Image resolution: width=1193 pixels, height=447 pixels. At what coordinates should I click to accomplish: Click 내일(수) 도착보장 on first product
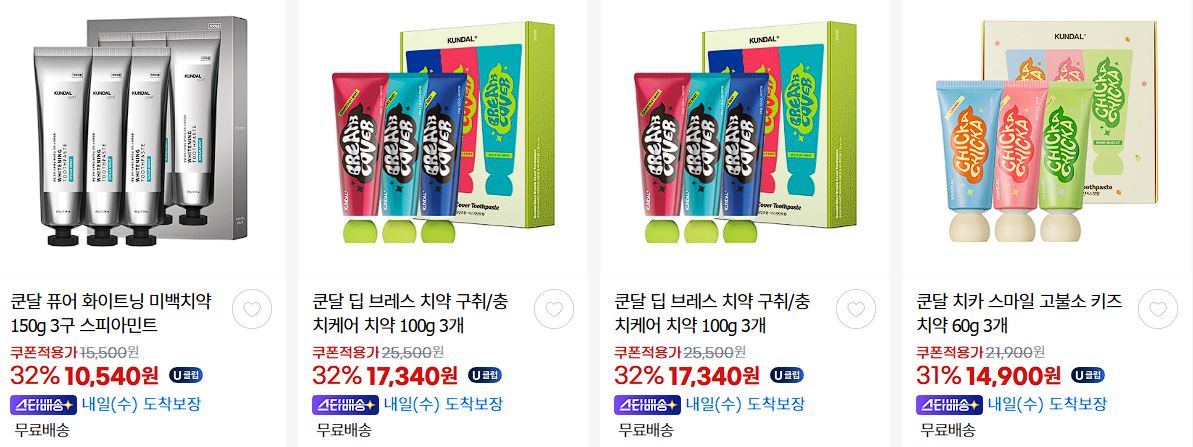point(141,404)
